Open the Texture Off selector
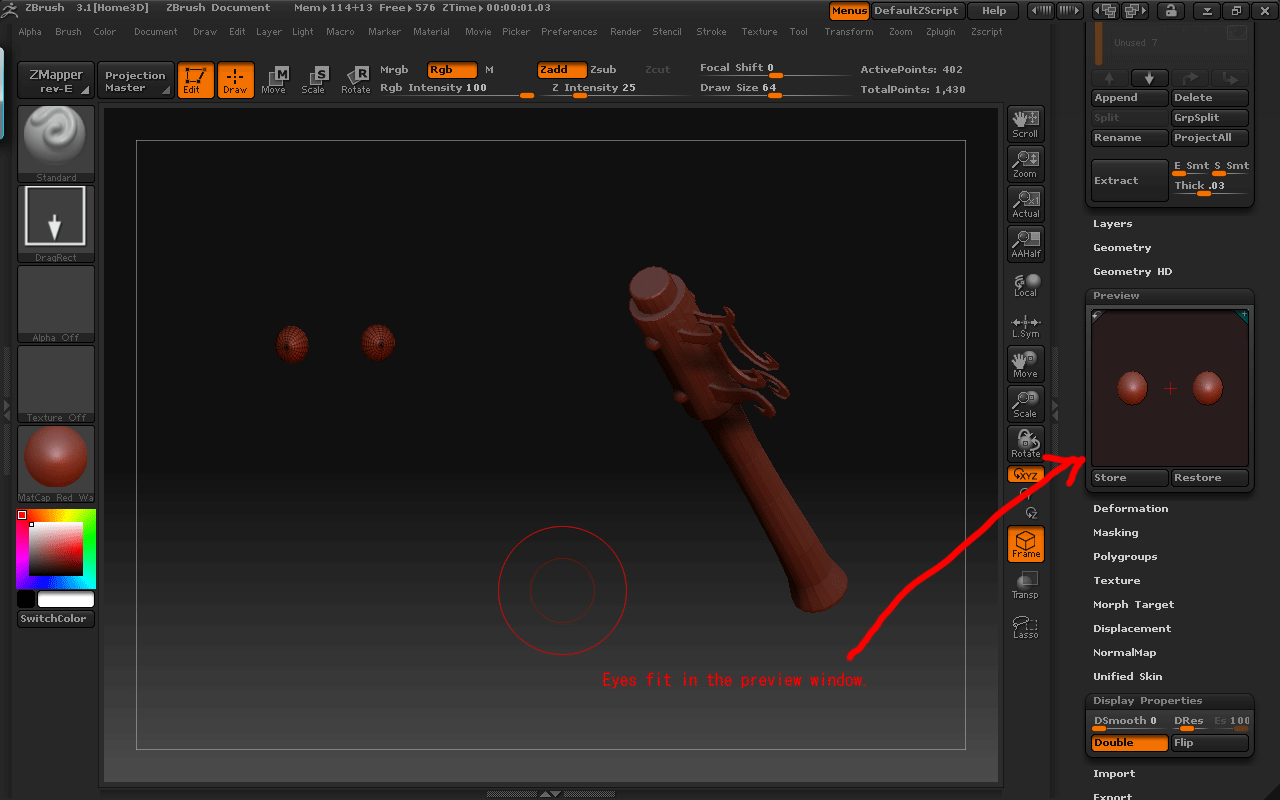 (x=56, y=384)
